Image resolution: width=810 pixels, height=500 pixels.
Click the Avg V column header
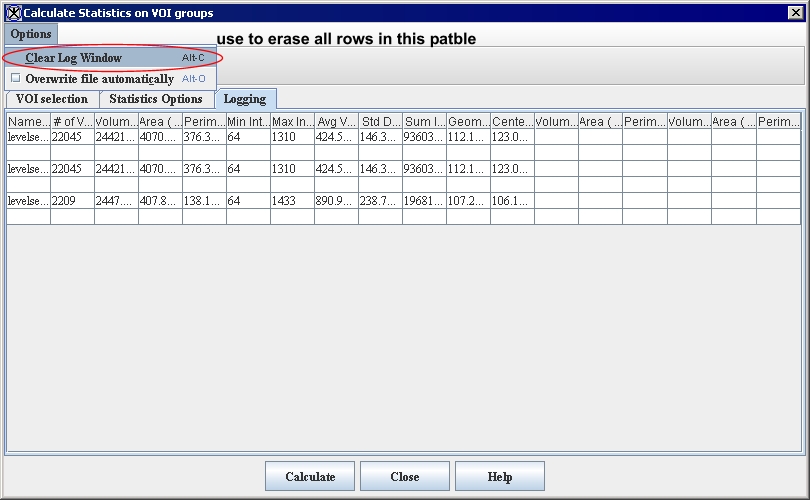(x=336, y=121)
